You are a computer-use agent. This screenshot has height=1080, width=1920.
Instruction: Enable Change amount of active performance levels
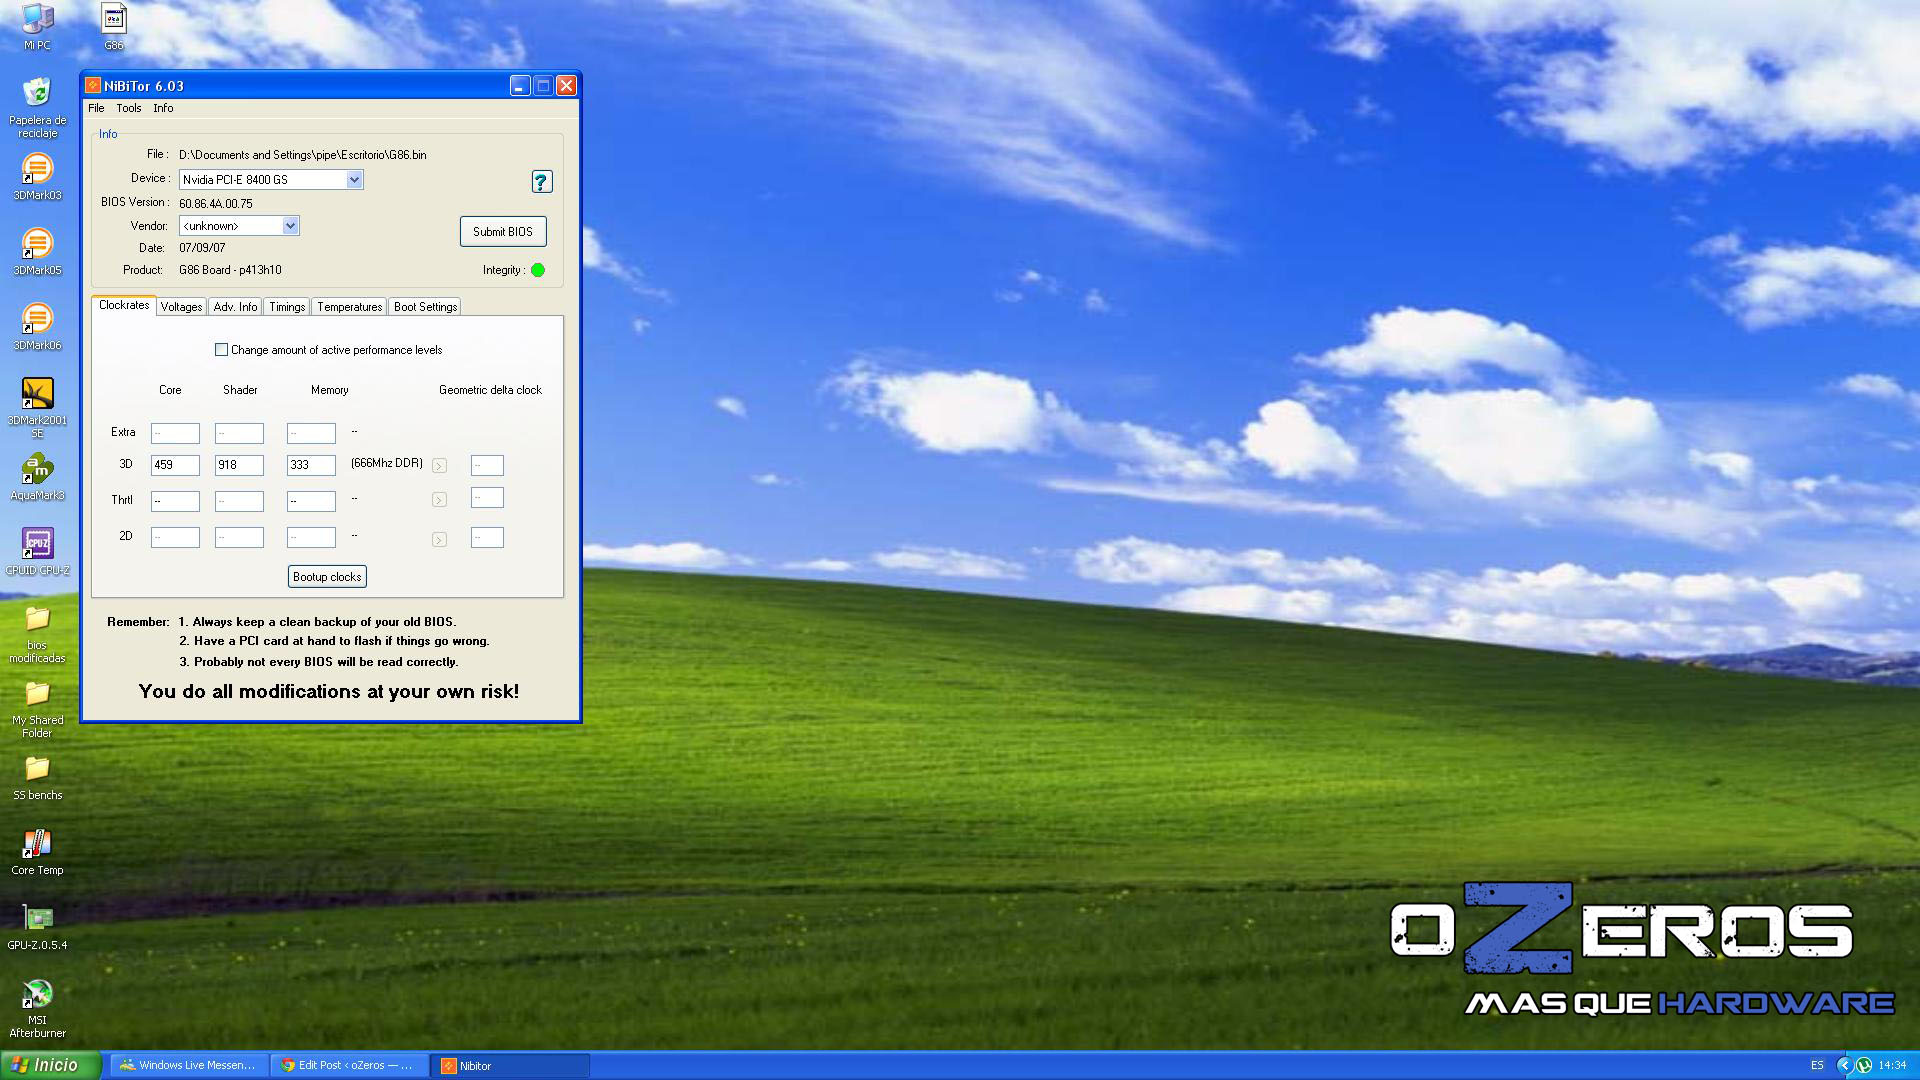click(x=221, y=350)
